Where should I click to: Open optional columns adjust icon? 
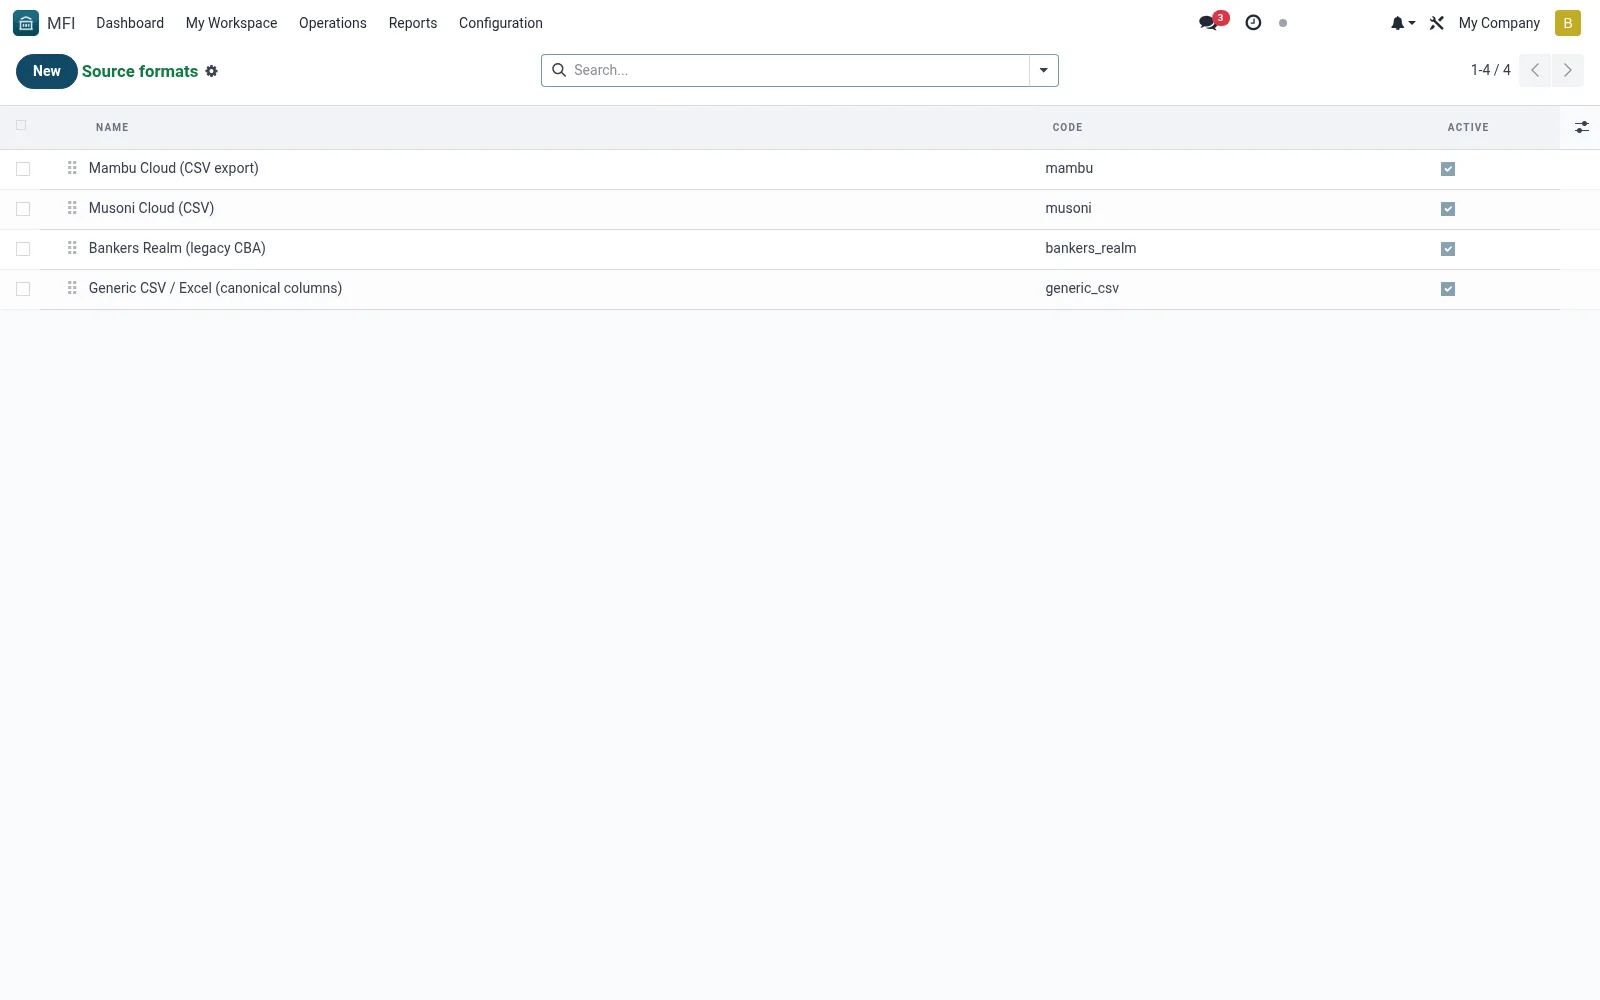[1581, 127]
